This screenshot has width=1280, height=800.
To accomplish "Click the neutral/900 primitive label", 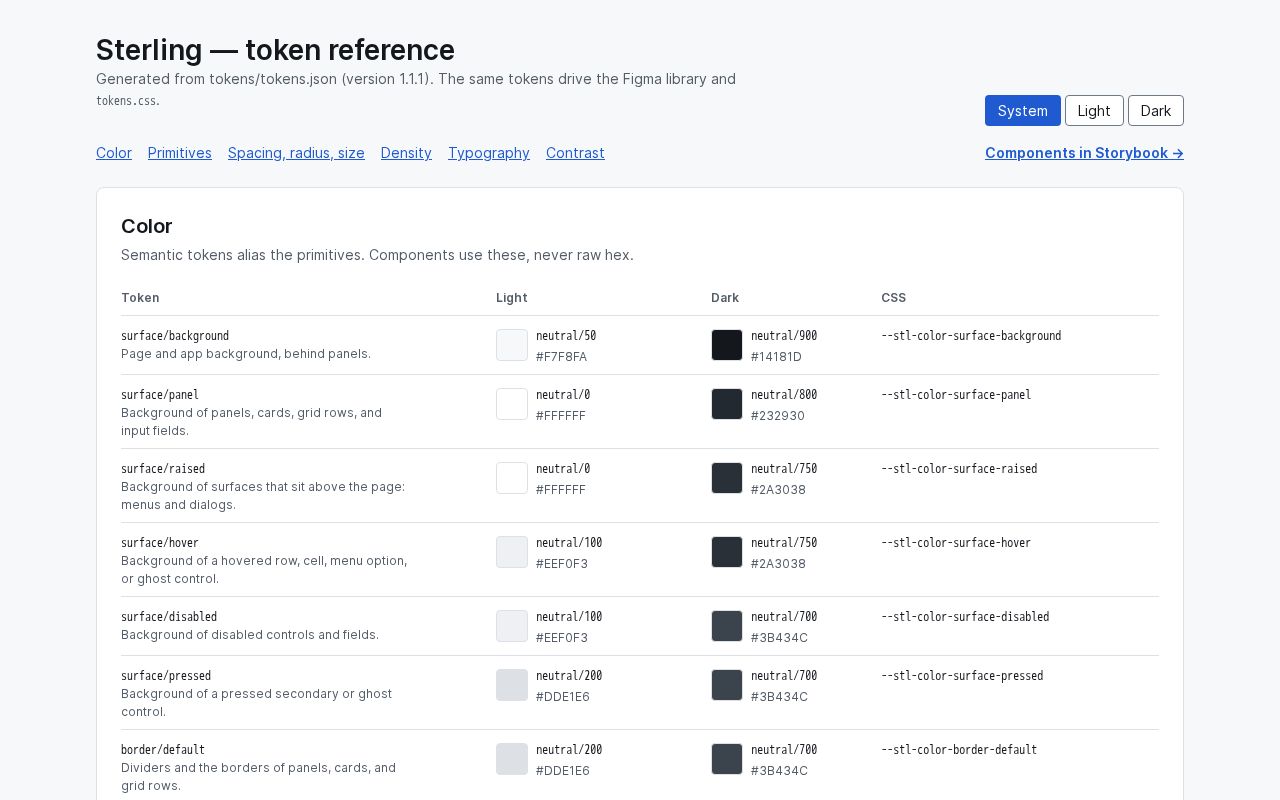I will [784, 336].
